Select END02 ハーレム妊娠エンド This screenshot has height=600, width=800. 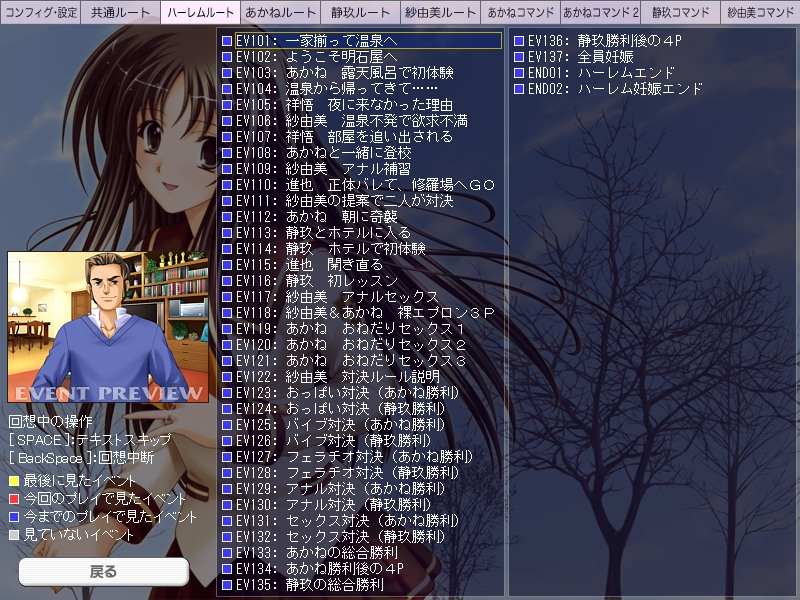615,89
